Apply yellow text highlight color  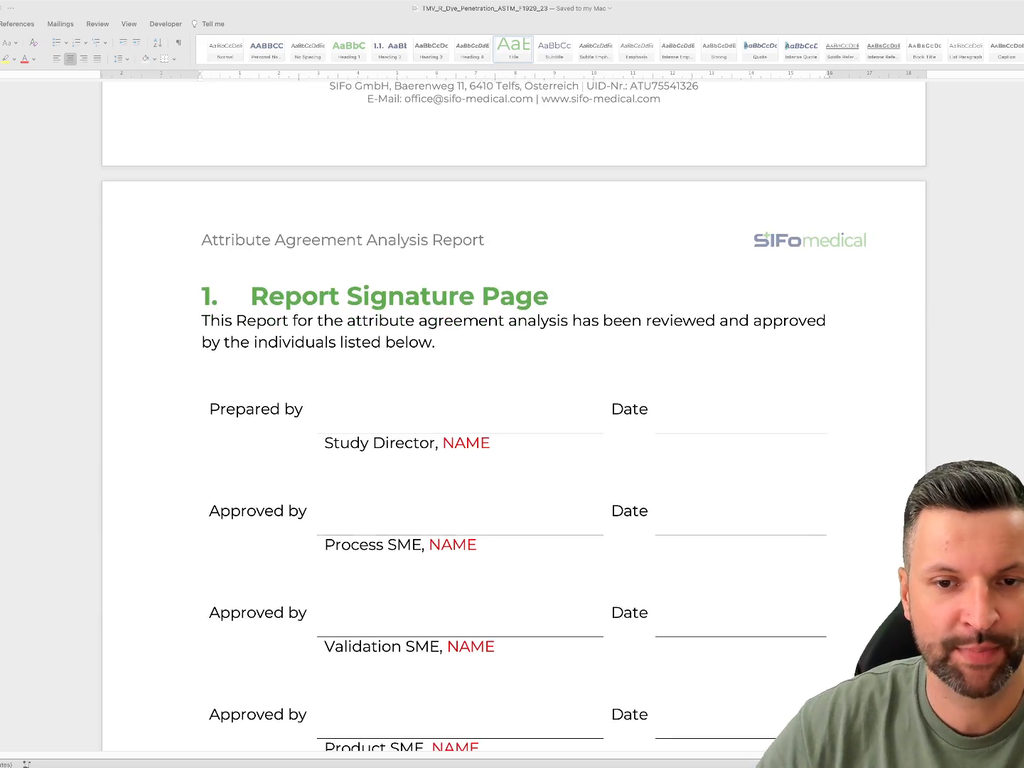tap(5, 59)
